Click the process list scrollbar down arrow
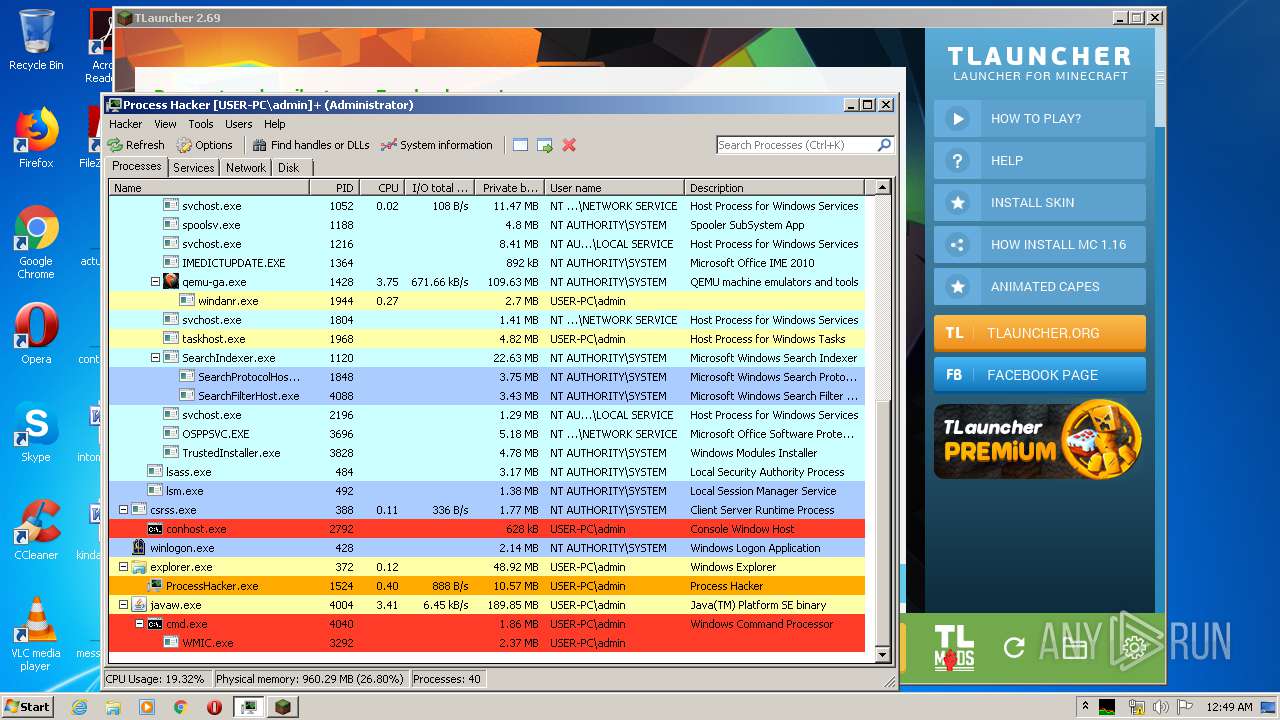The height and width of the screenshot is (720, 1280). [x=882, y=655]
